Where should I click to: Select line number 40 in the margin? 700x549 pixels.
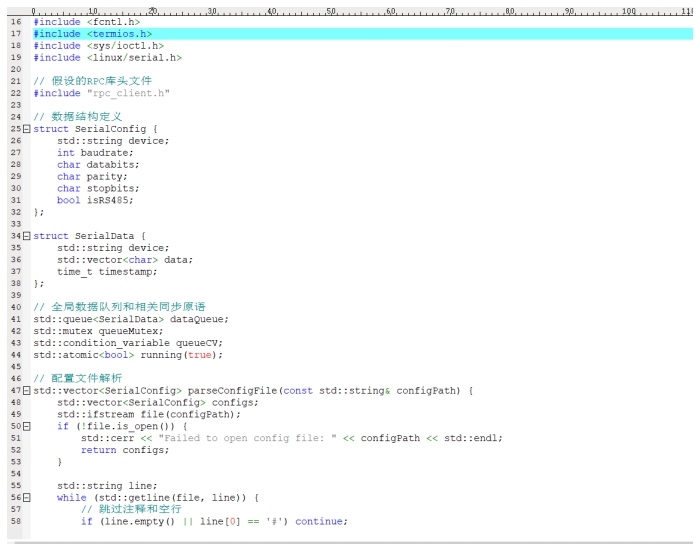(15, 307)
